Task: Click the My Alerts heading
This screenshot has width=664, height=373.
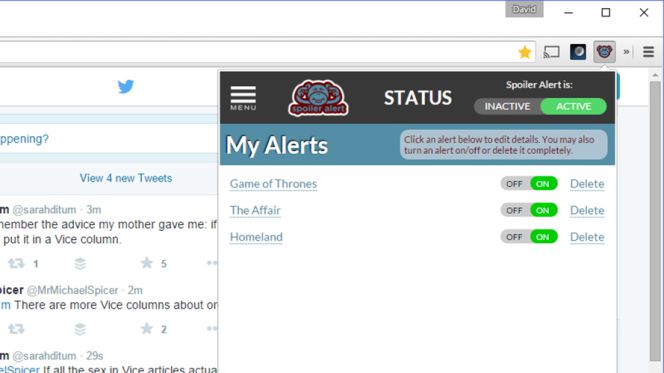Action: (277, 145)
